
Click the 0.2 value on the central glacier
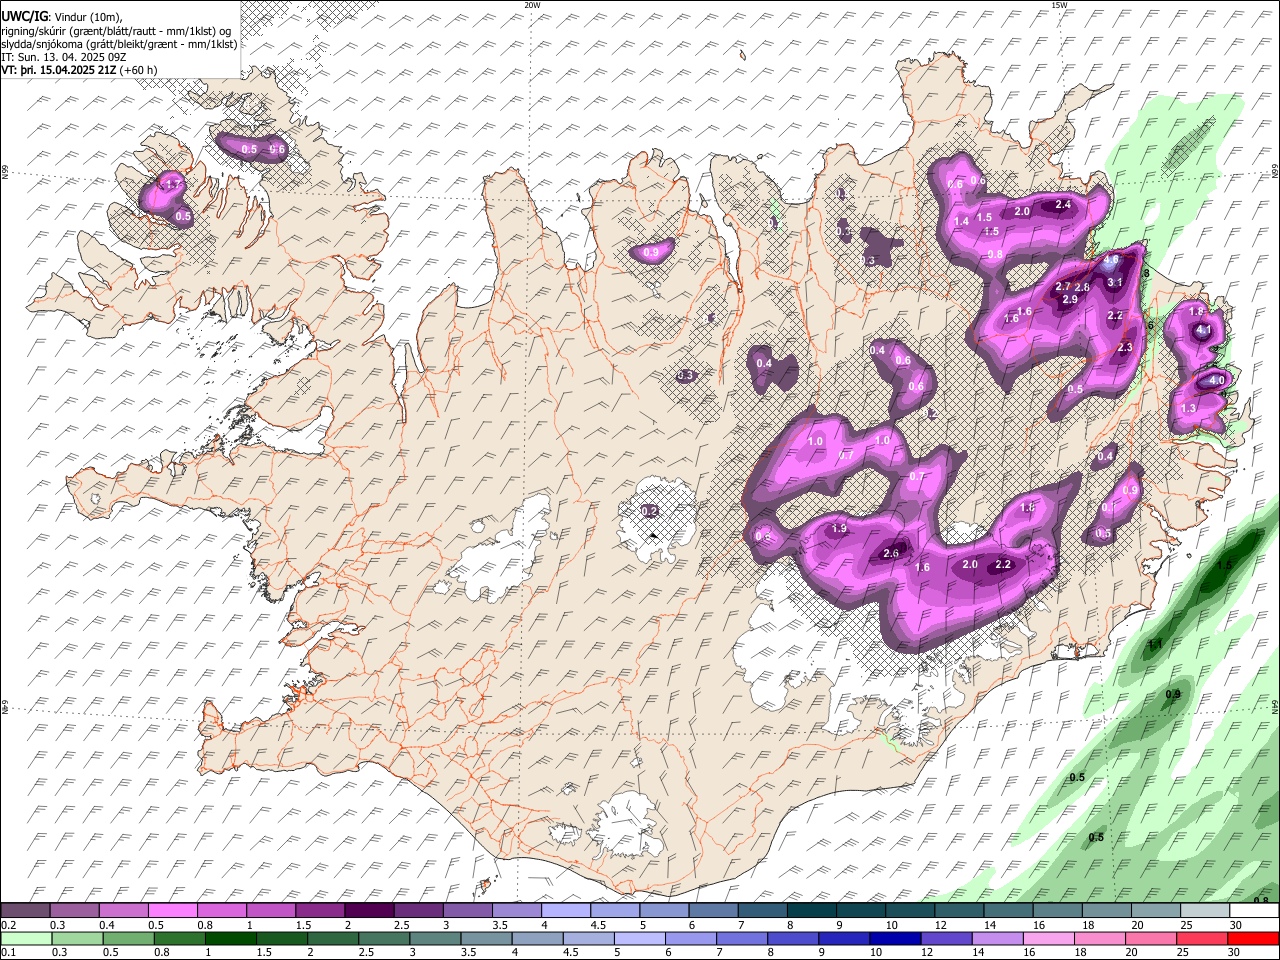click(x=649, y=511)
